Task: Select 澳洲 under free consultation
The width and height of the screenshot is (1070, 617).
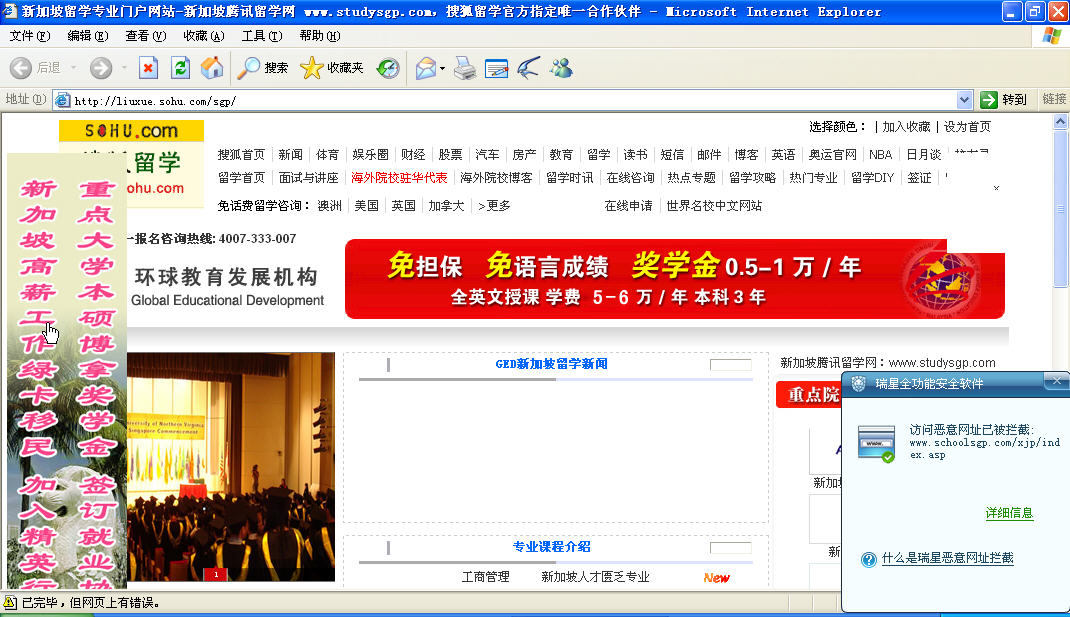Action: pyautogui.click(x=330, y=205)
